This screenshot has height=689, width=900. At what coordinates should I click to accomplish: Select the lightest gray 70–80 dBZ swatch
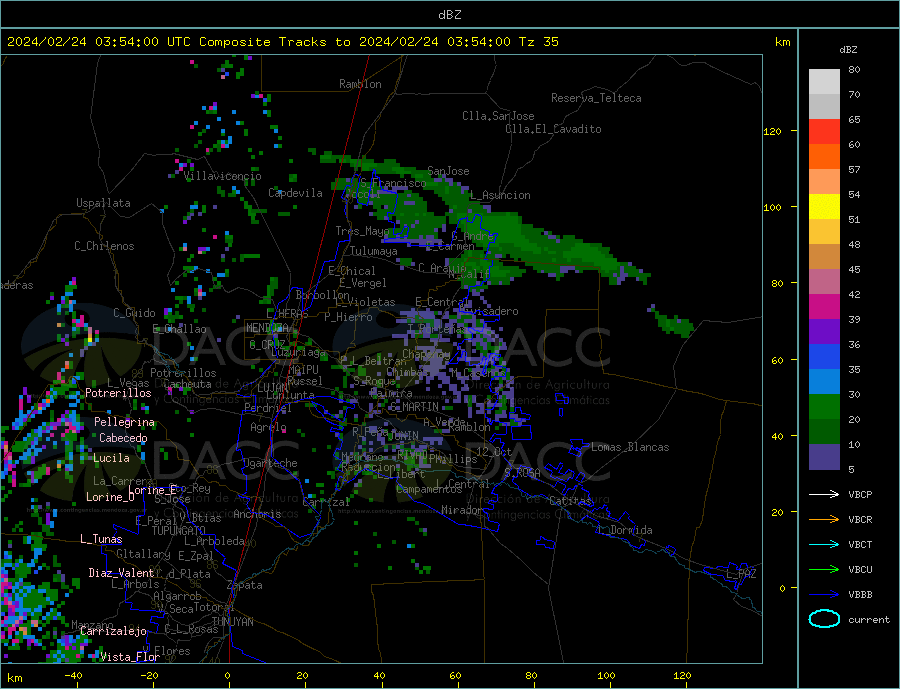[x=824, y=82]
